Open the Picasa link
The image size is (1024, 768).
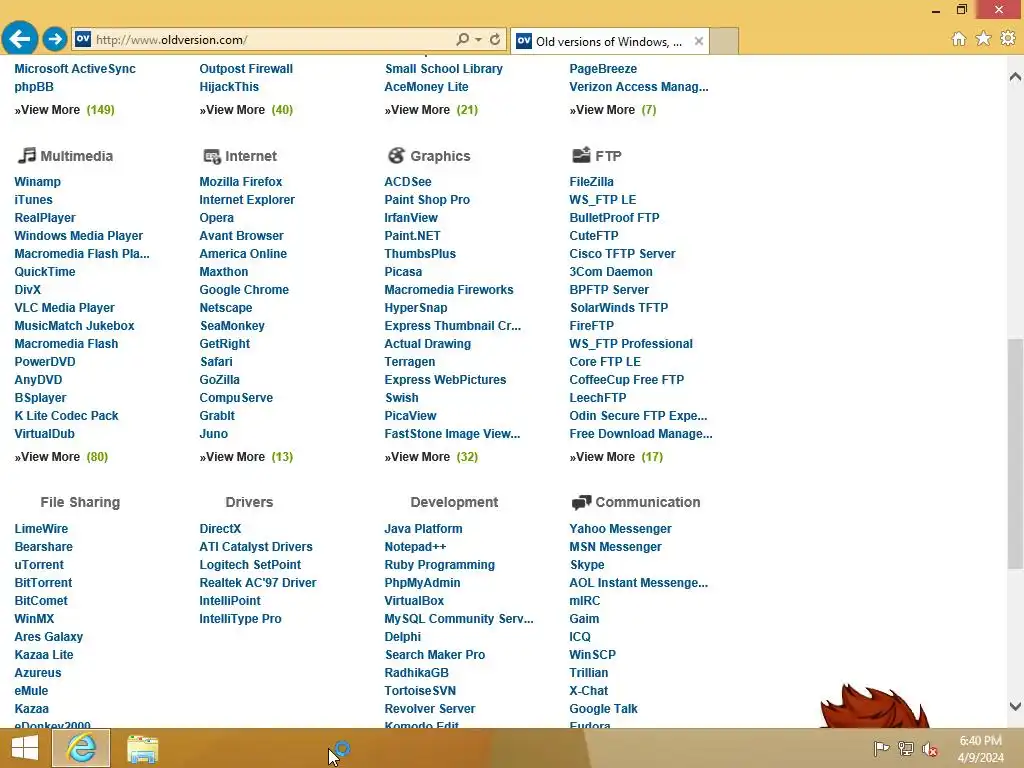(403, 272)
